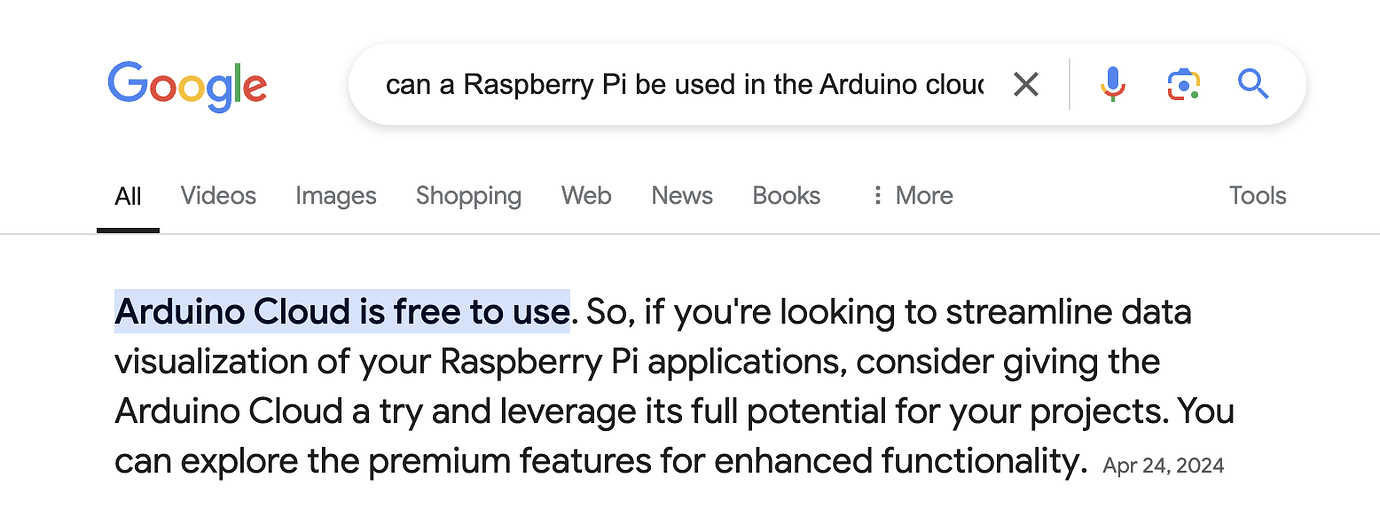1380x516 pixels.
Task: Click the three-dot icon beside More
Action: click(x=878, y=196)
